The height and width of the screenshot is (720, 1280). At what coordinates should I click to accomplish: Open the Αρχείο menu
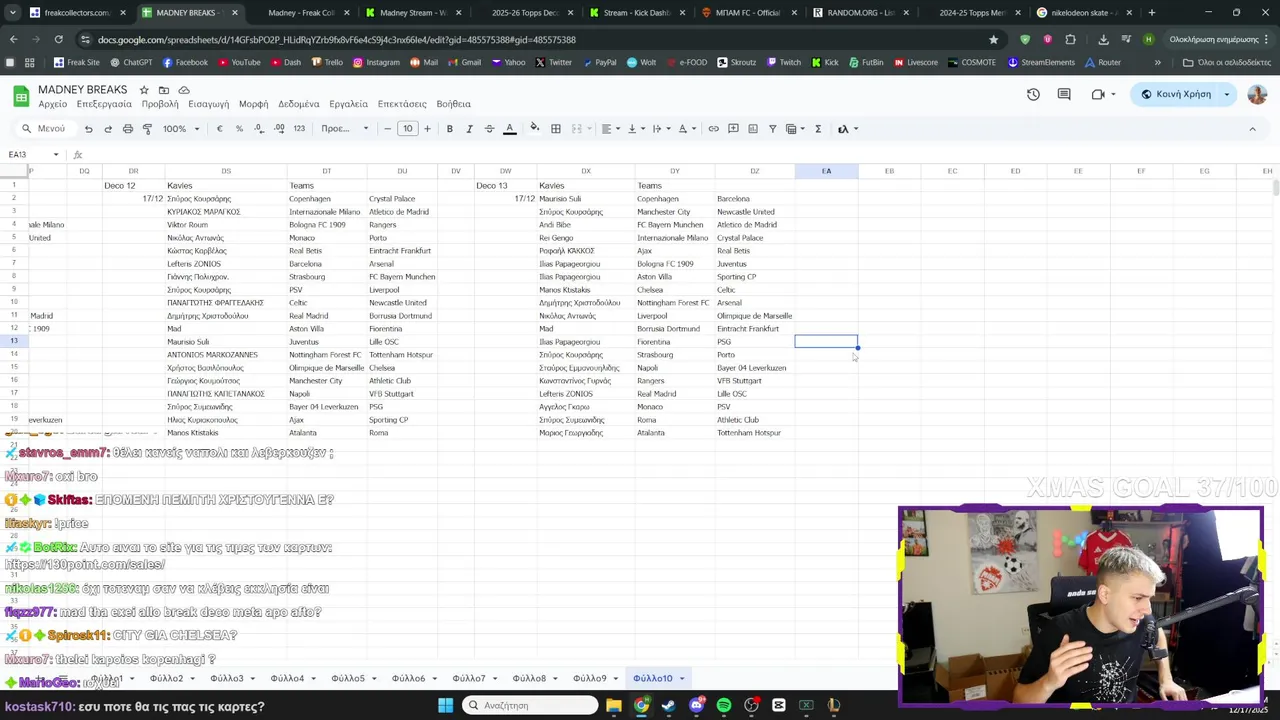point(53,104)
